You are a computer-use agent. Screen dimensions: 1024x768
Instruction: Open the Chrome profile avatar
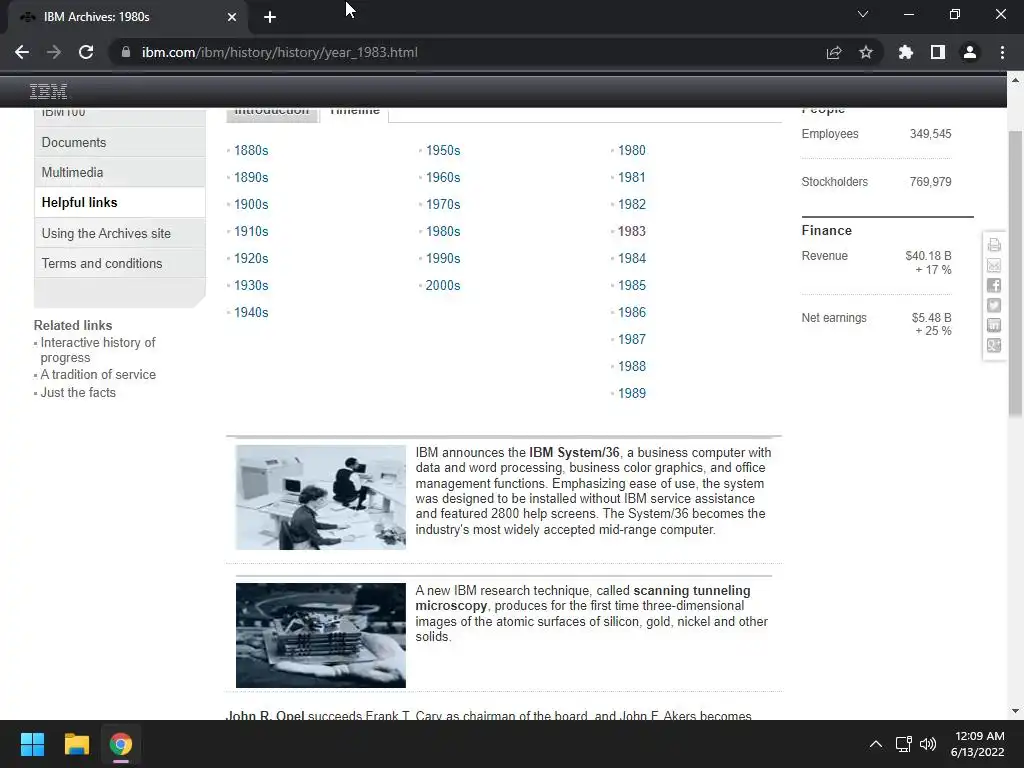point(970,52)
